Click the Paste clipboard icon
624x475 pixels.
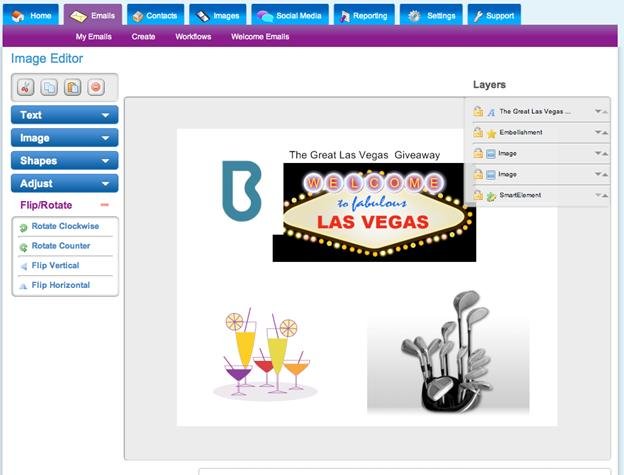point(72,87)
